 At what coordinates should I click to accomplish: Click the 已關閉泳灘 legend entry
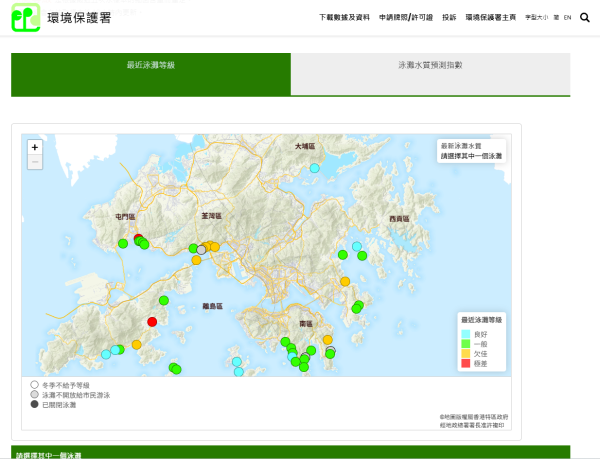click(53, 405)
